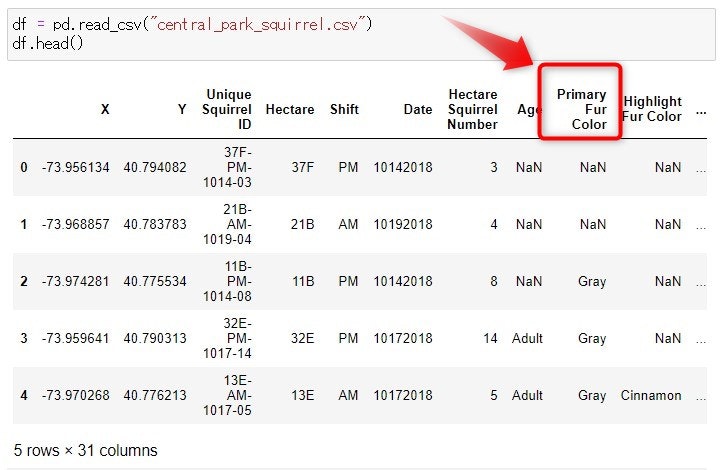
Task: Click the Primary Fur Color column header
Action: [581, 109]
